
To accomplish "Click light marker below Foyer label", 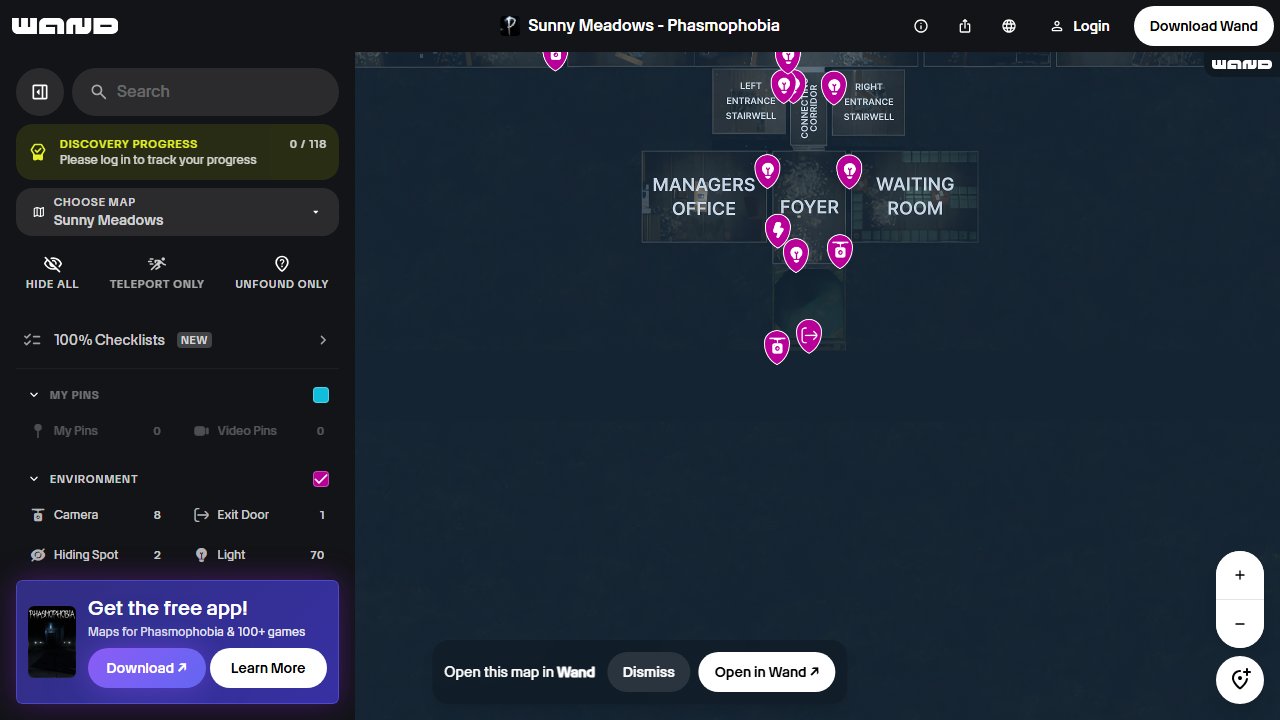I will click(x=796, y=255).
